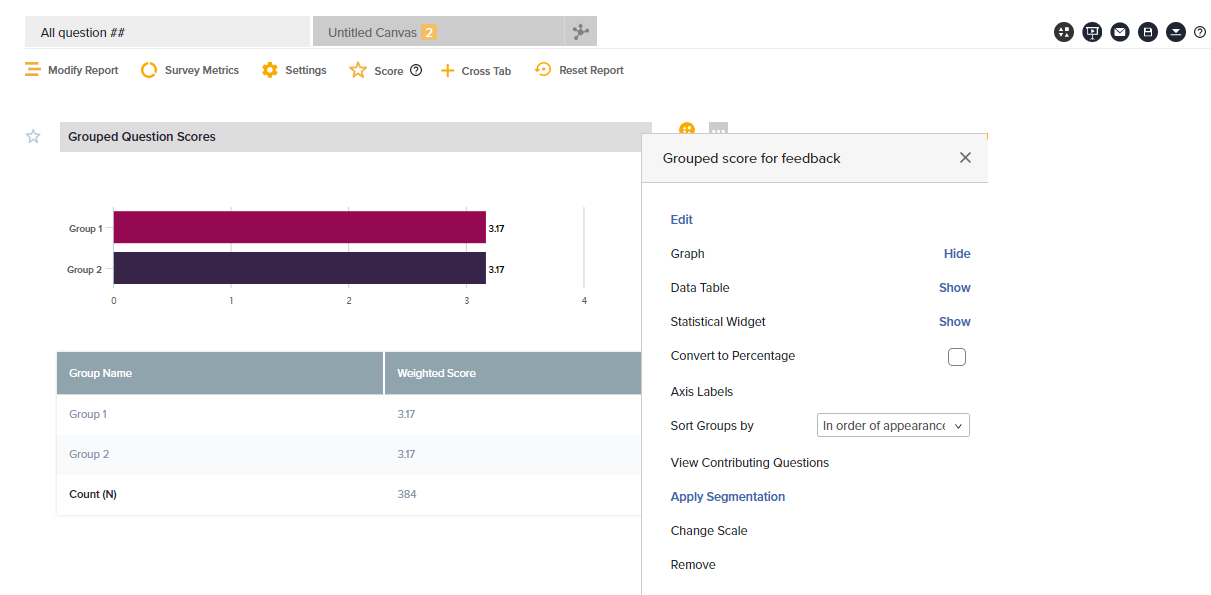
Task: Show the Statistical Widget
Action: [x=954, y=322]
